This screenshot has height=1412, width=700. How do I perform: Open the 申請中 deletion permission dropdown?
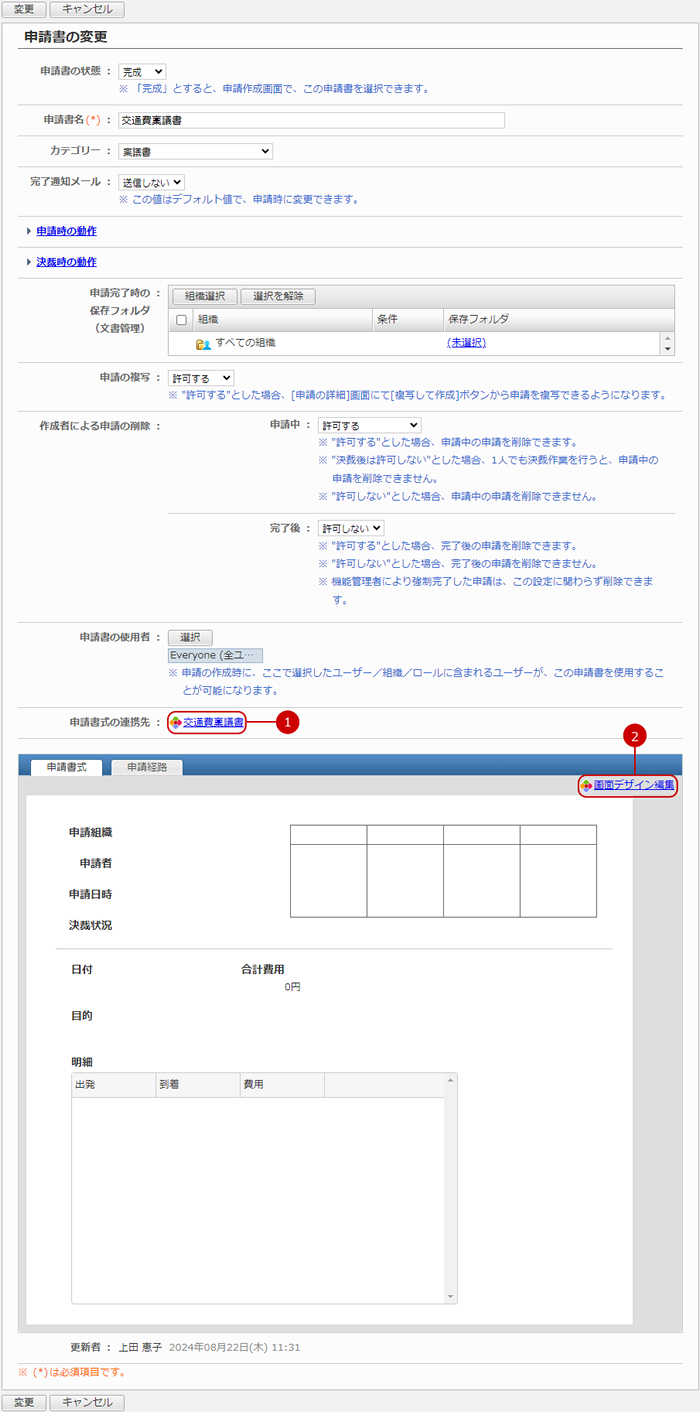pos(369,425)
